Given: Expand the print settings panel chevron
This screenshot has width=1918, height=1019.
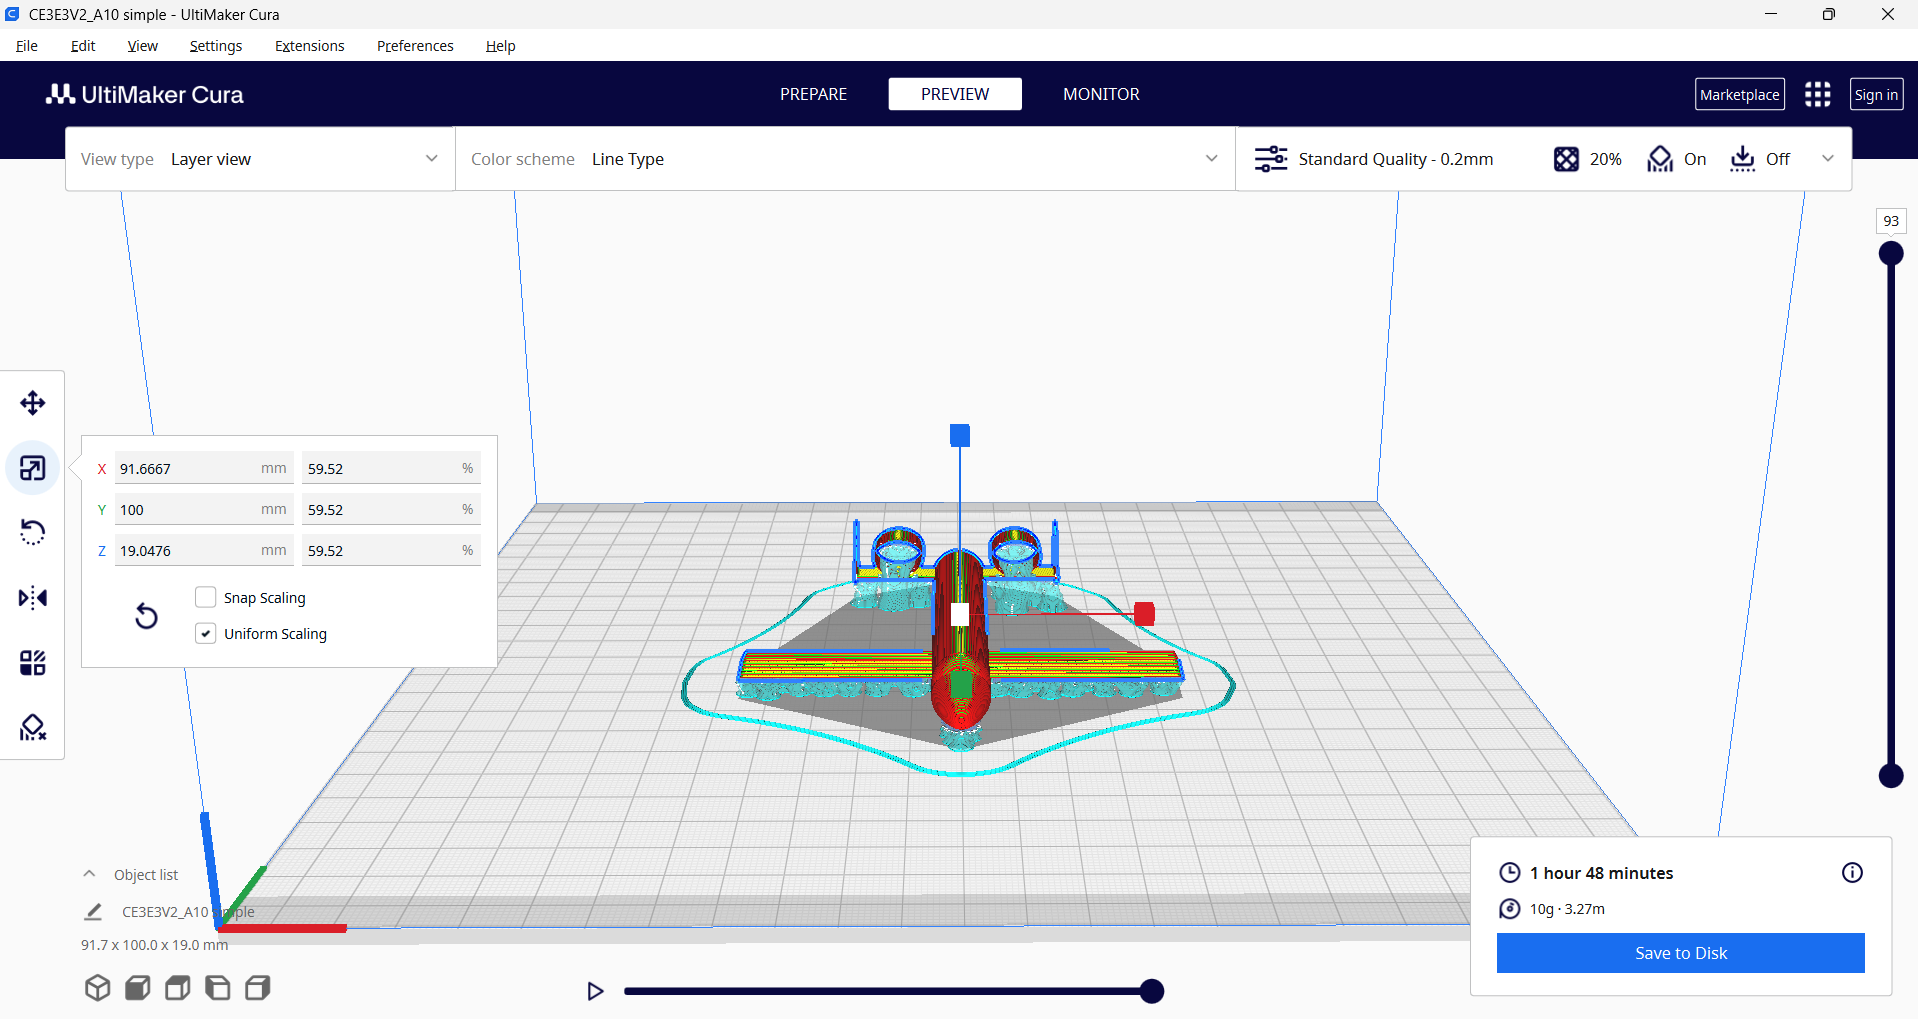Looking at the screenshot, I should pyautogui.click(x=1828, y=158).
